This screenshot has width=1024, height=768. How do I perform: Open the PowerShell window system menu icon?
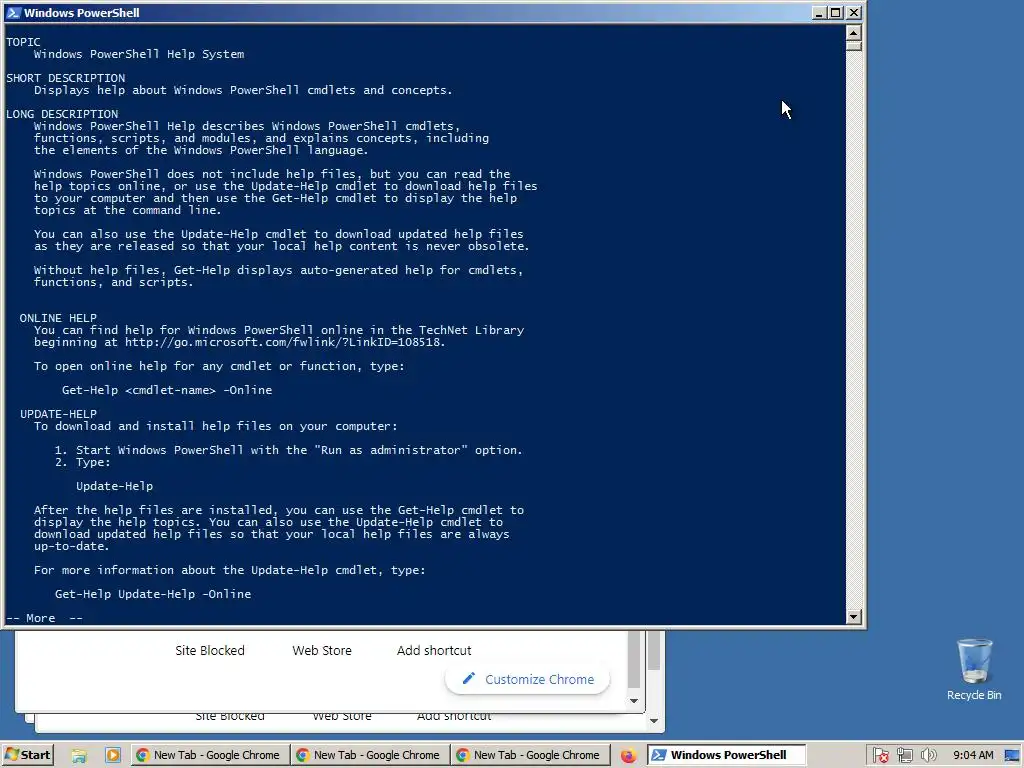[13, 12]
